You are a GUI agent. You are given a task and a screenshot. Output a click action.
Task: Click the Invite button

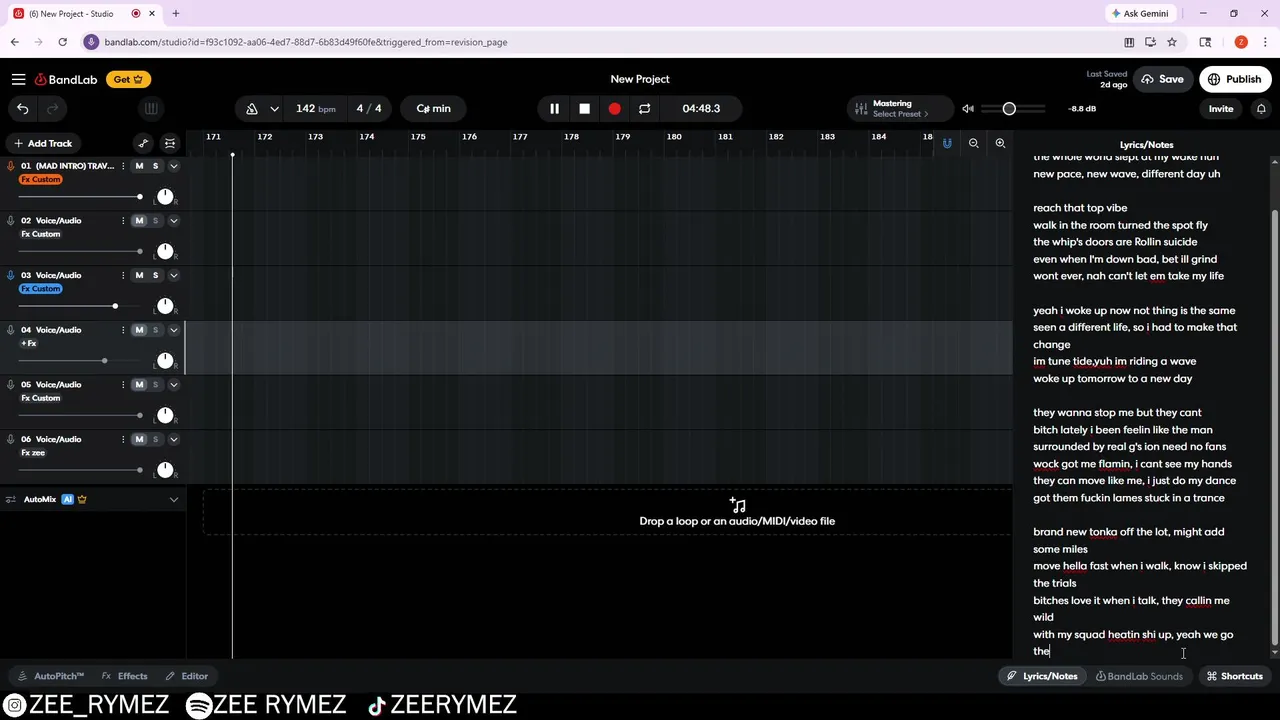[x=1221, y=108]
